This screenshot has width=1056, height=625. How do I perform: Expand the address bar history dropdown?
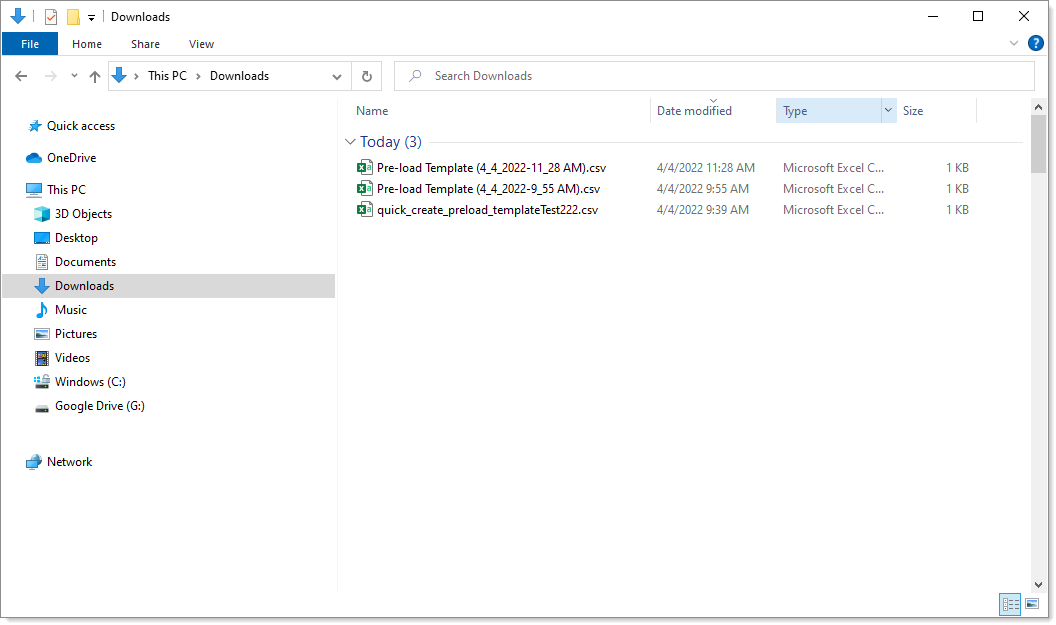pos(337,76)
